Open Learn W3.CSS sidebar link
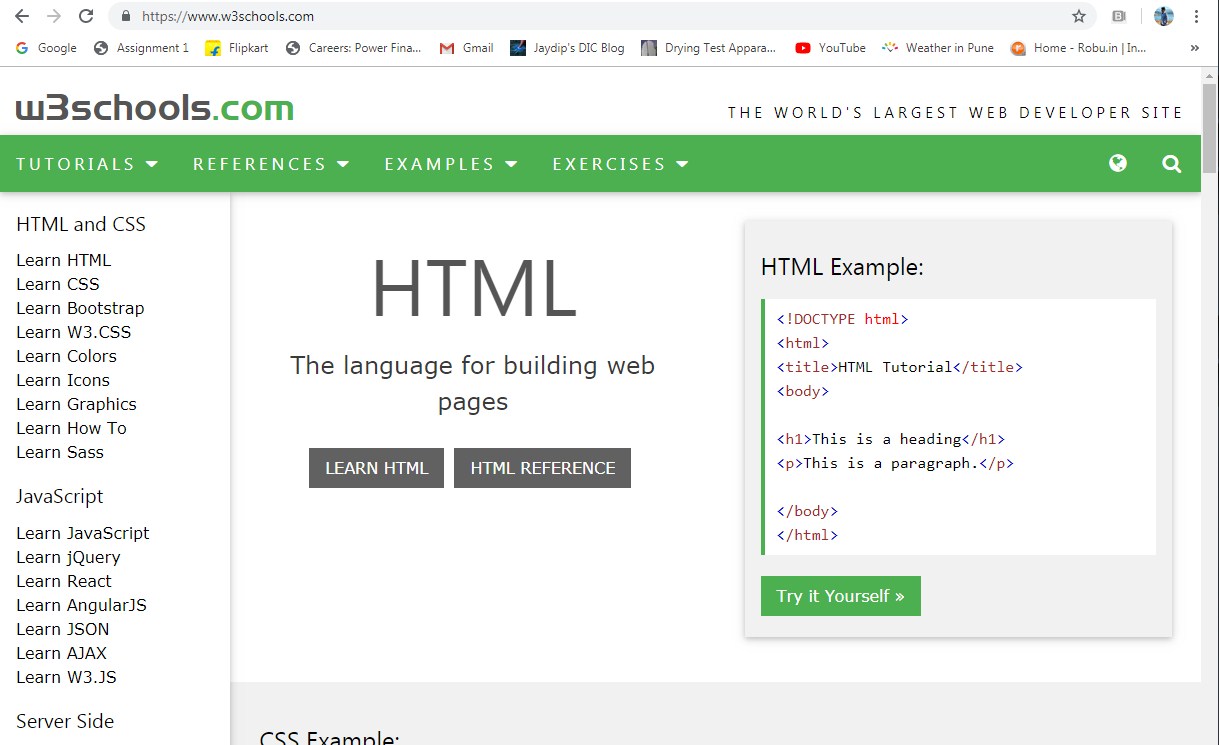Screen dimensions: 1219x745 point(73,332)
